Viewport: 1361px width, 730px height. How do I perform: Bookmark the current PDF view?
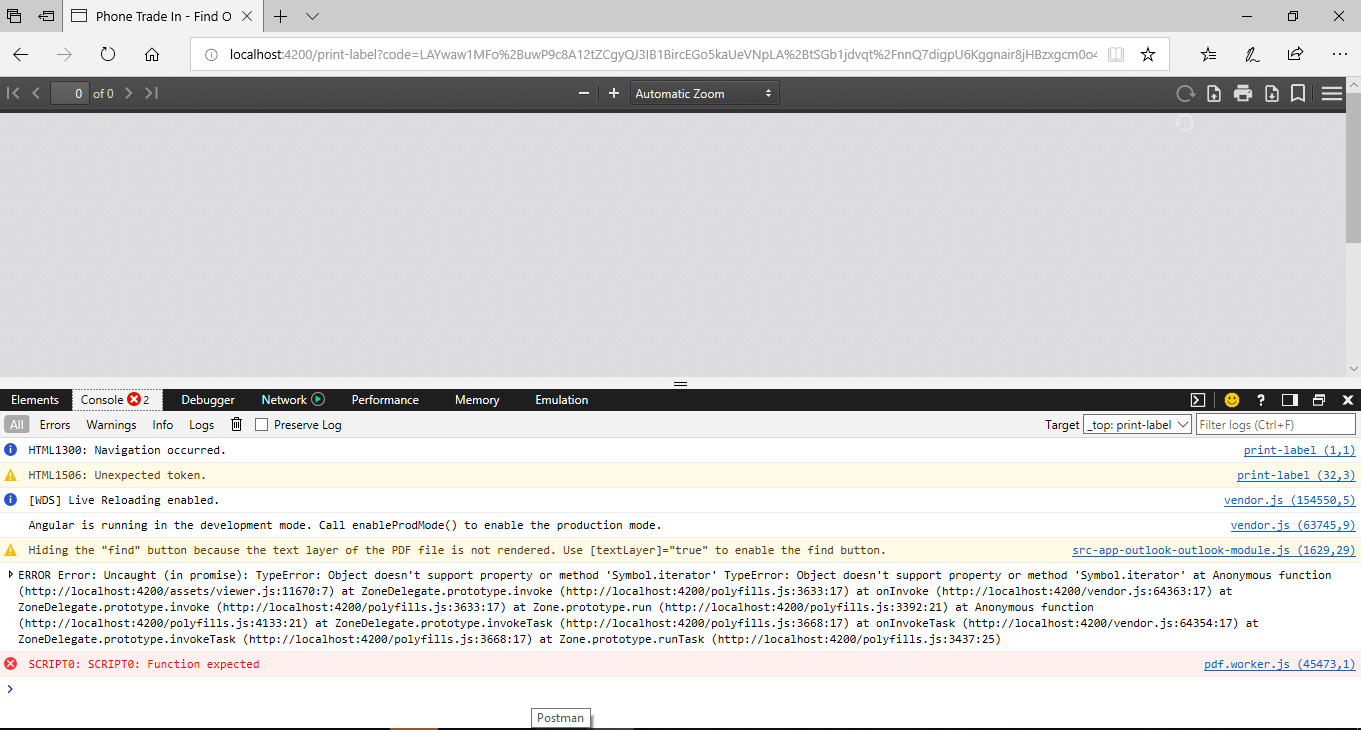coord(1297,93)
